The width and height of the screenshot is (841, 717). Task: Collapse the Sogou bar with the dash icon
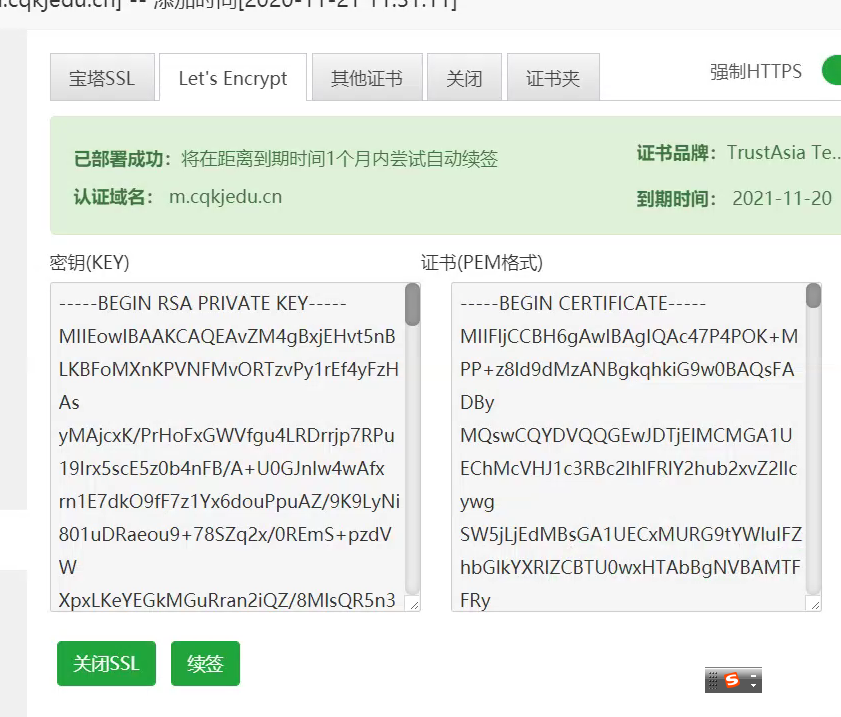[754, 675]
